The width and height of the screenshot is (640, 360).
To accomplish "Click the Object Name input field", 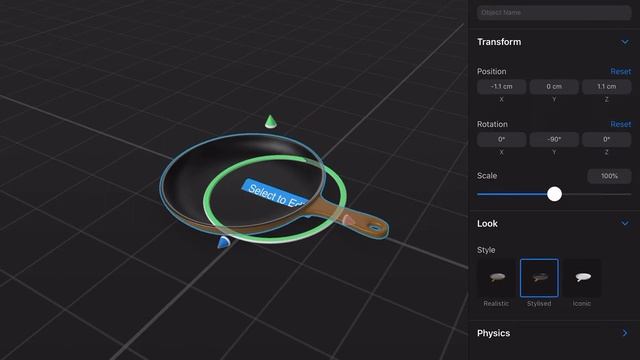I will click(554, 13).
